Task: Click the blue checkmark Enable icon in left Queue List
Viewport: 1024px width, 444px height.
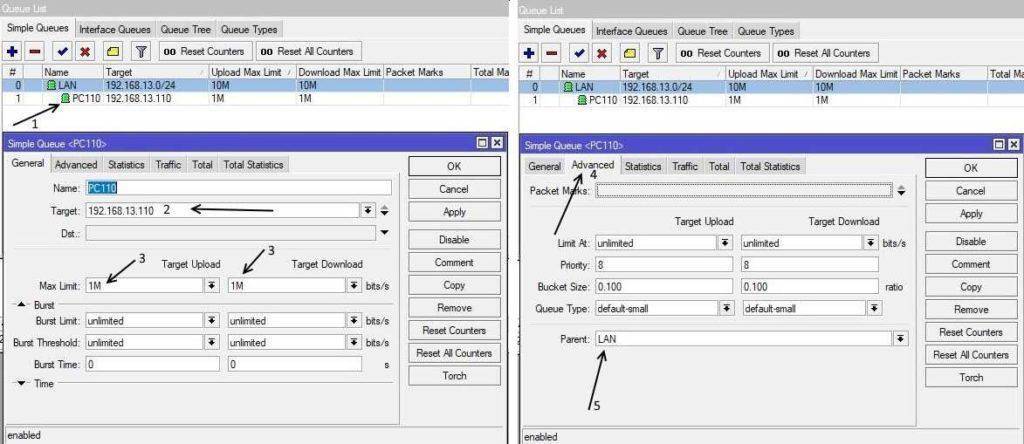Action: (63, 51)
